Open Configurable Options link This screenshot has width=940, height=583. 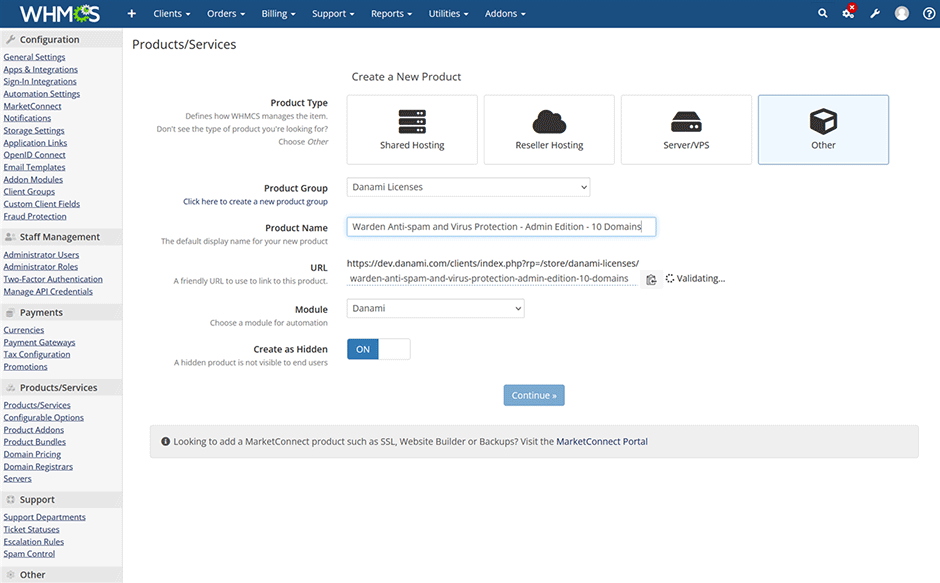pos(44,417)
